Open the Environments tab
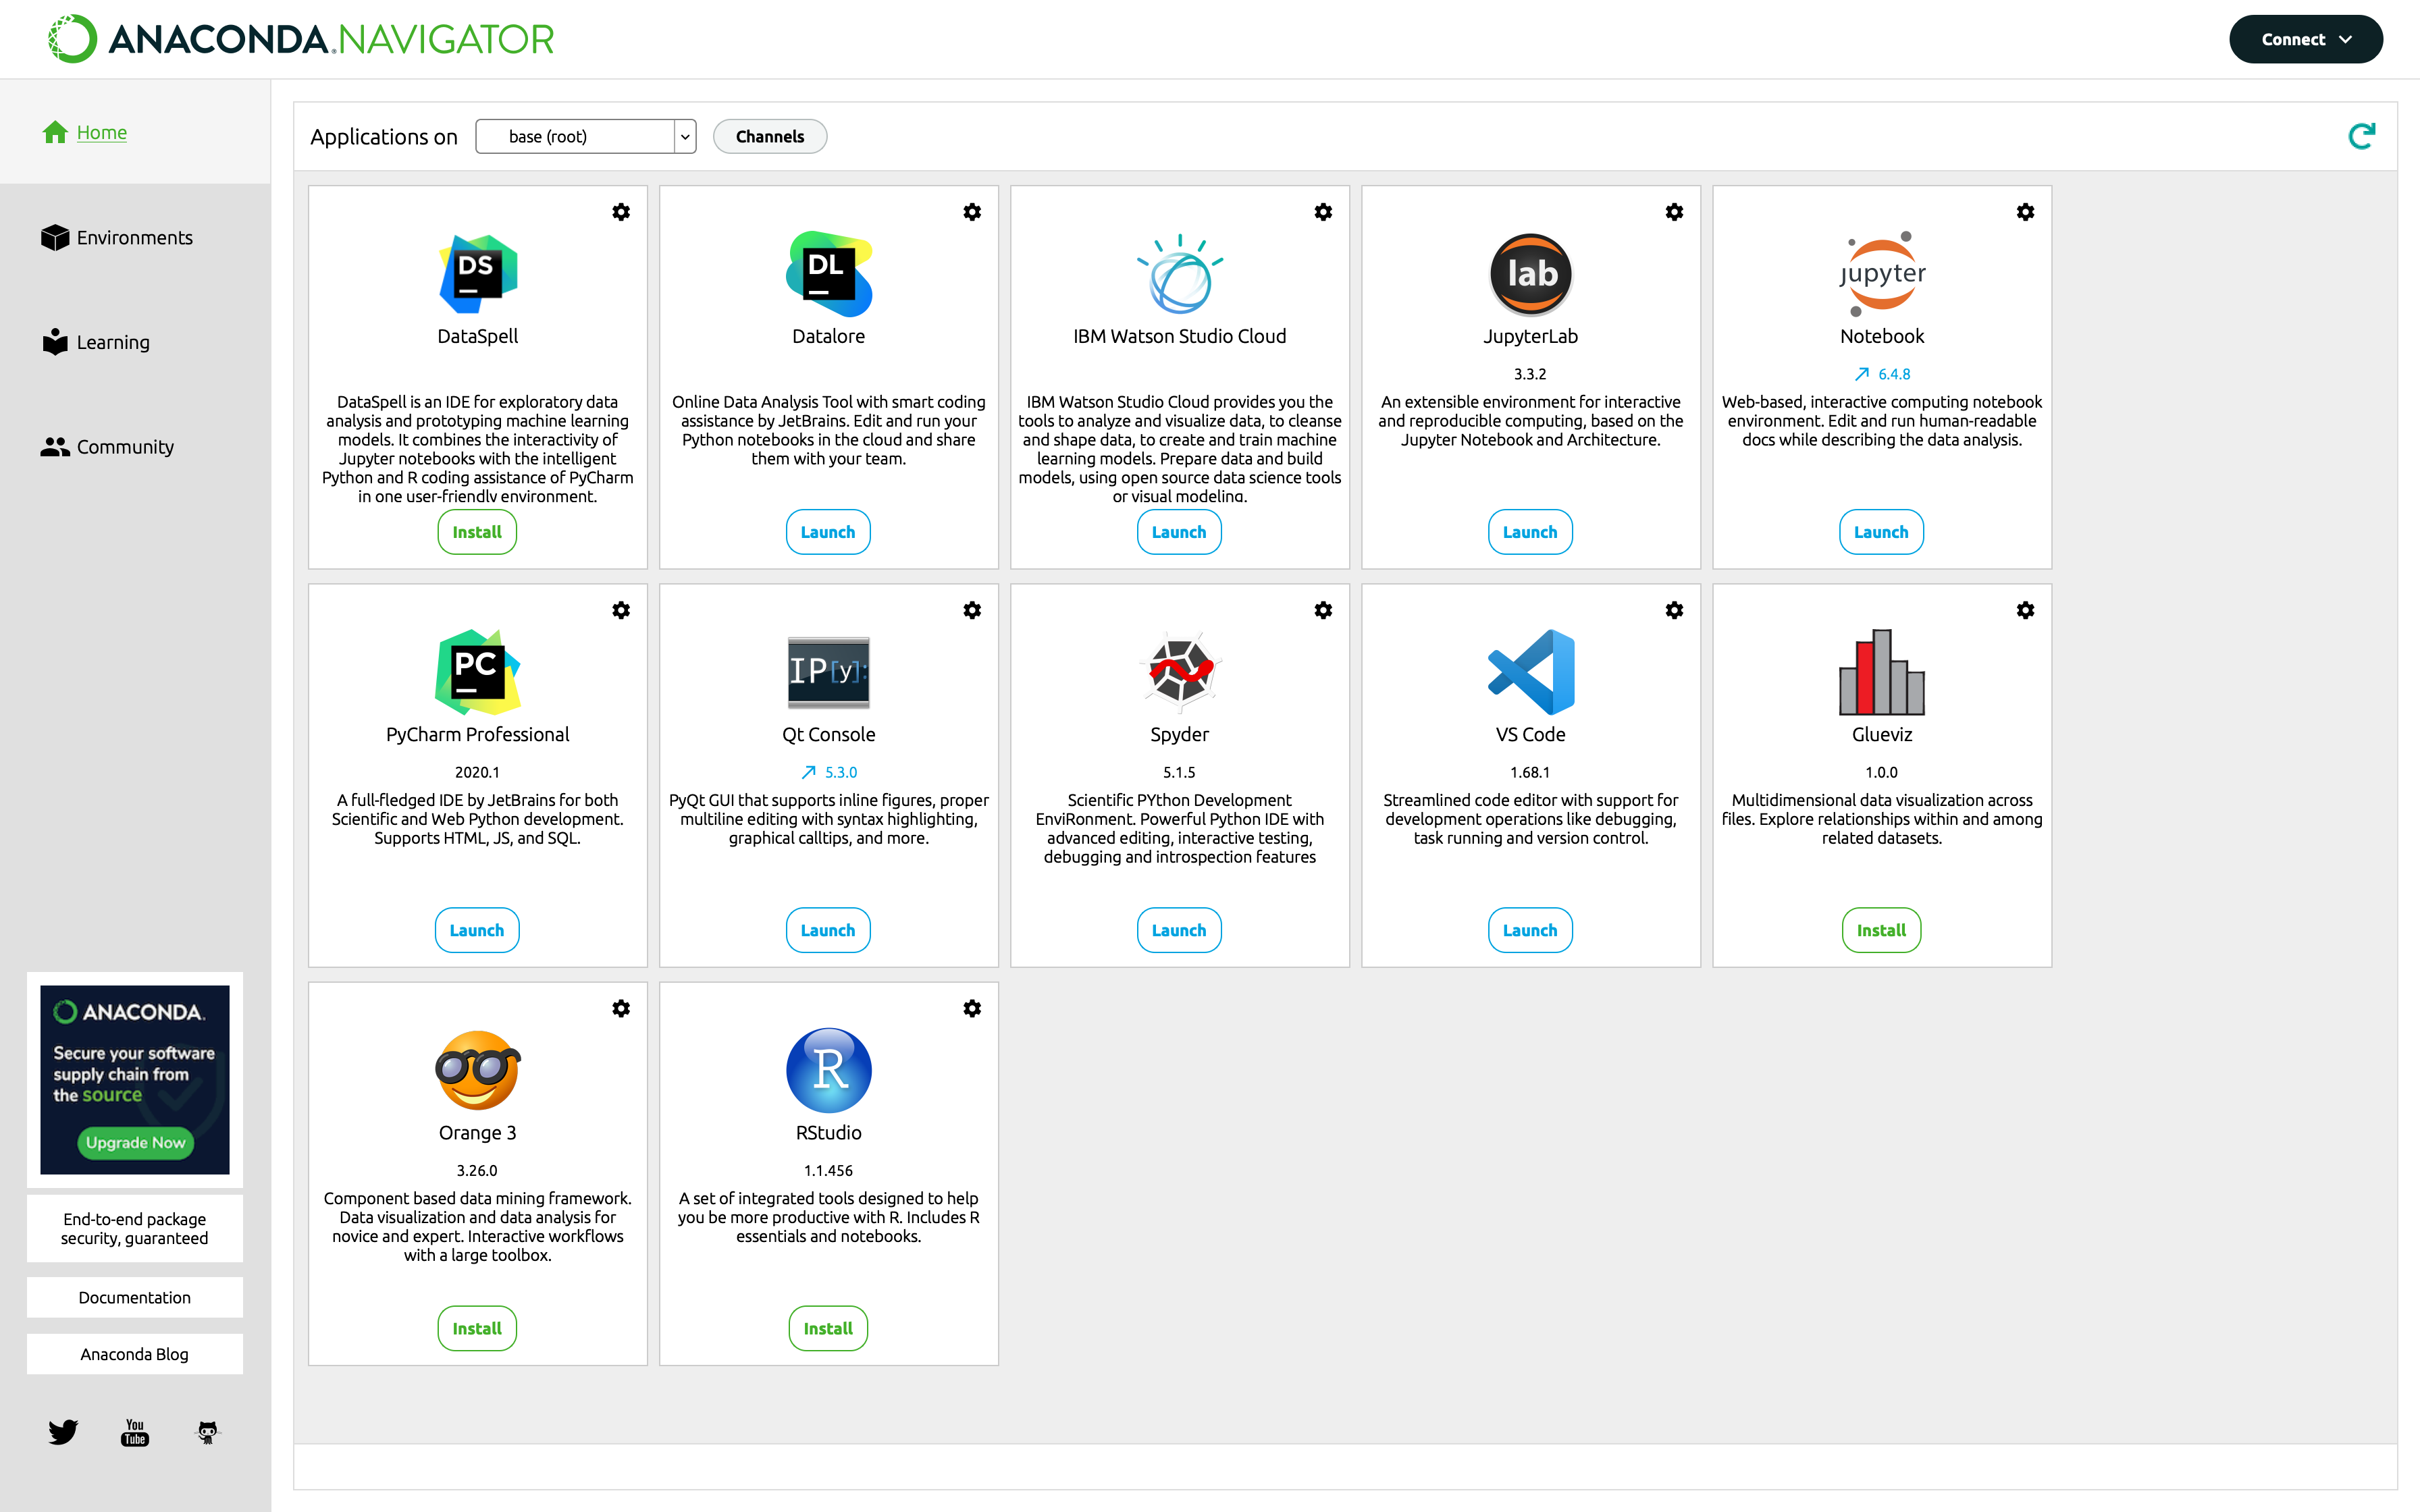This screenshot has height=1512, width=2420. coord(117,237)
